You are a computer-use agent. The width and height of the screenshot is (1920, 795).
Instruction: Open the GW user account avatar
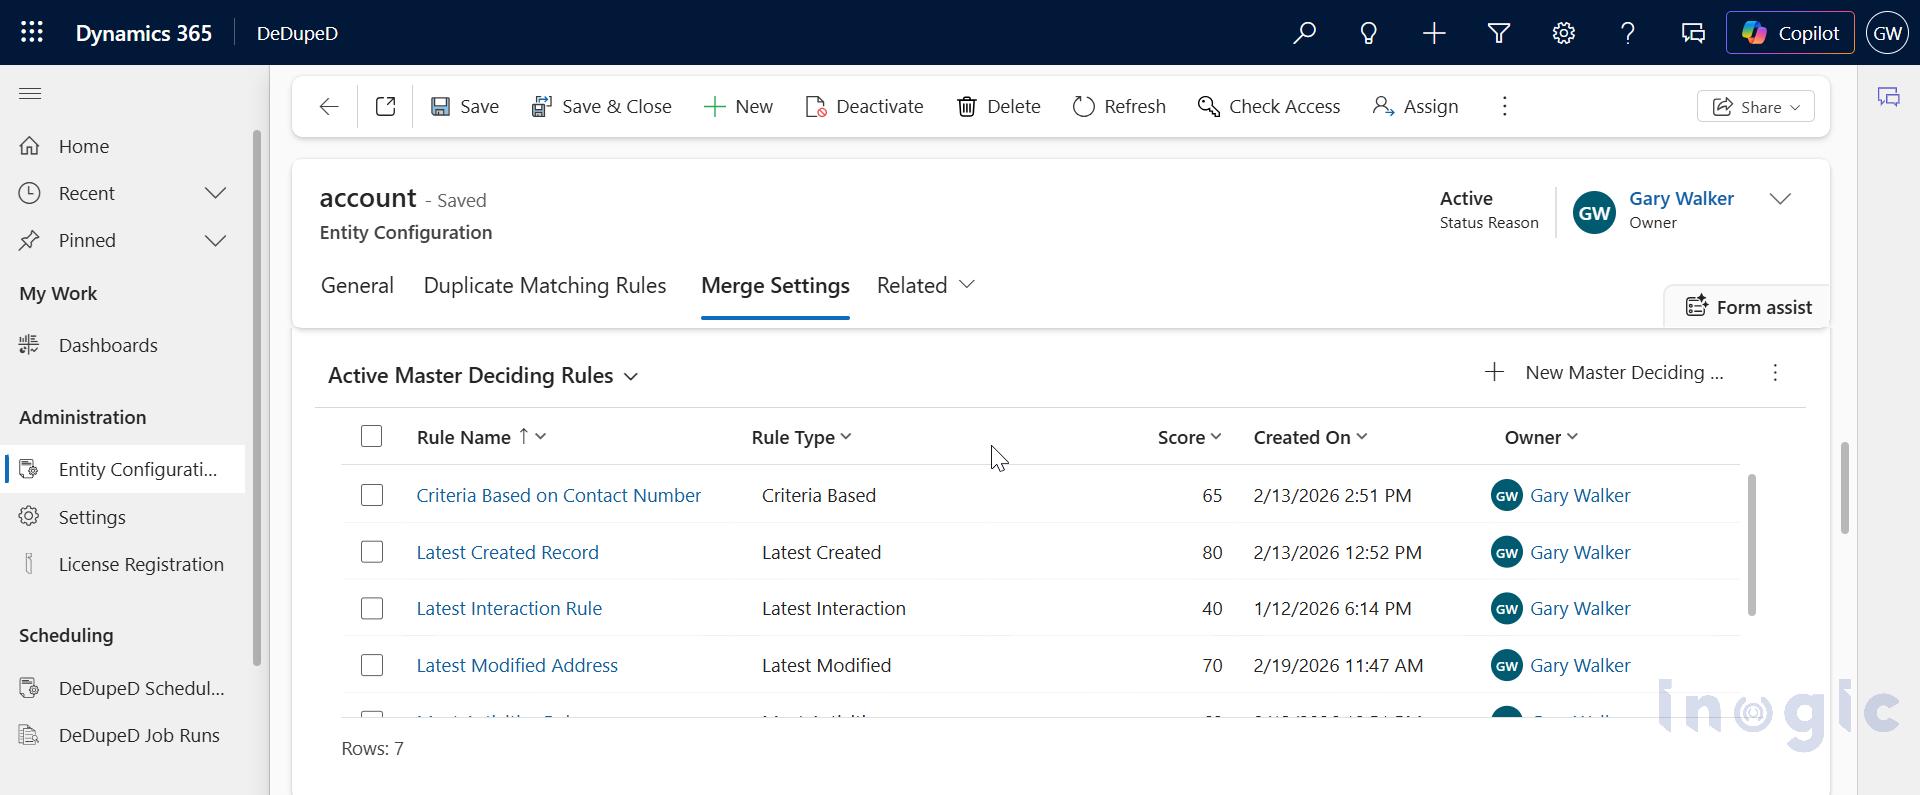pyautogui.click(x=1887, y=33)
